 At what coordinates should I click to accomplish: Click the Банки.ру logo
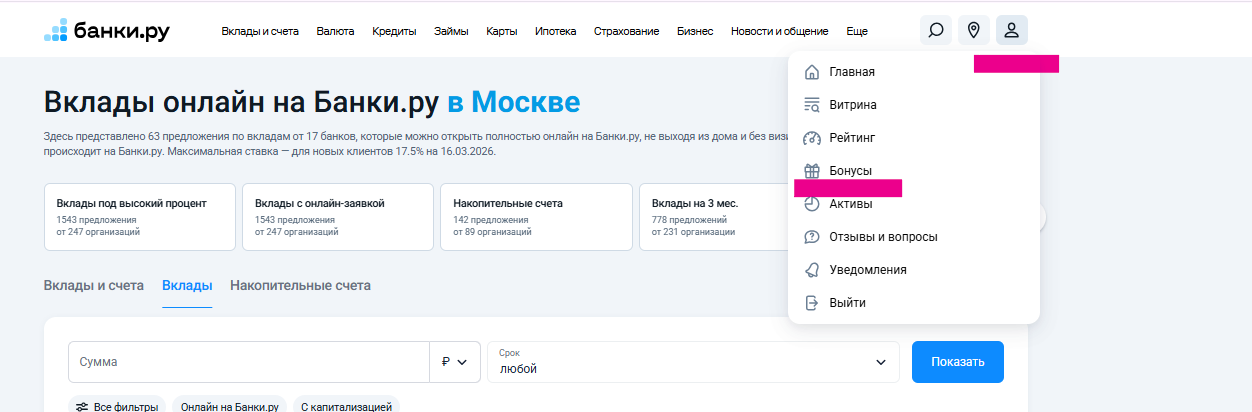pyautogui.click(x=107, y=31)
